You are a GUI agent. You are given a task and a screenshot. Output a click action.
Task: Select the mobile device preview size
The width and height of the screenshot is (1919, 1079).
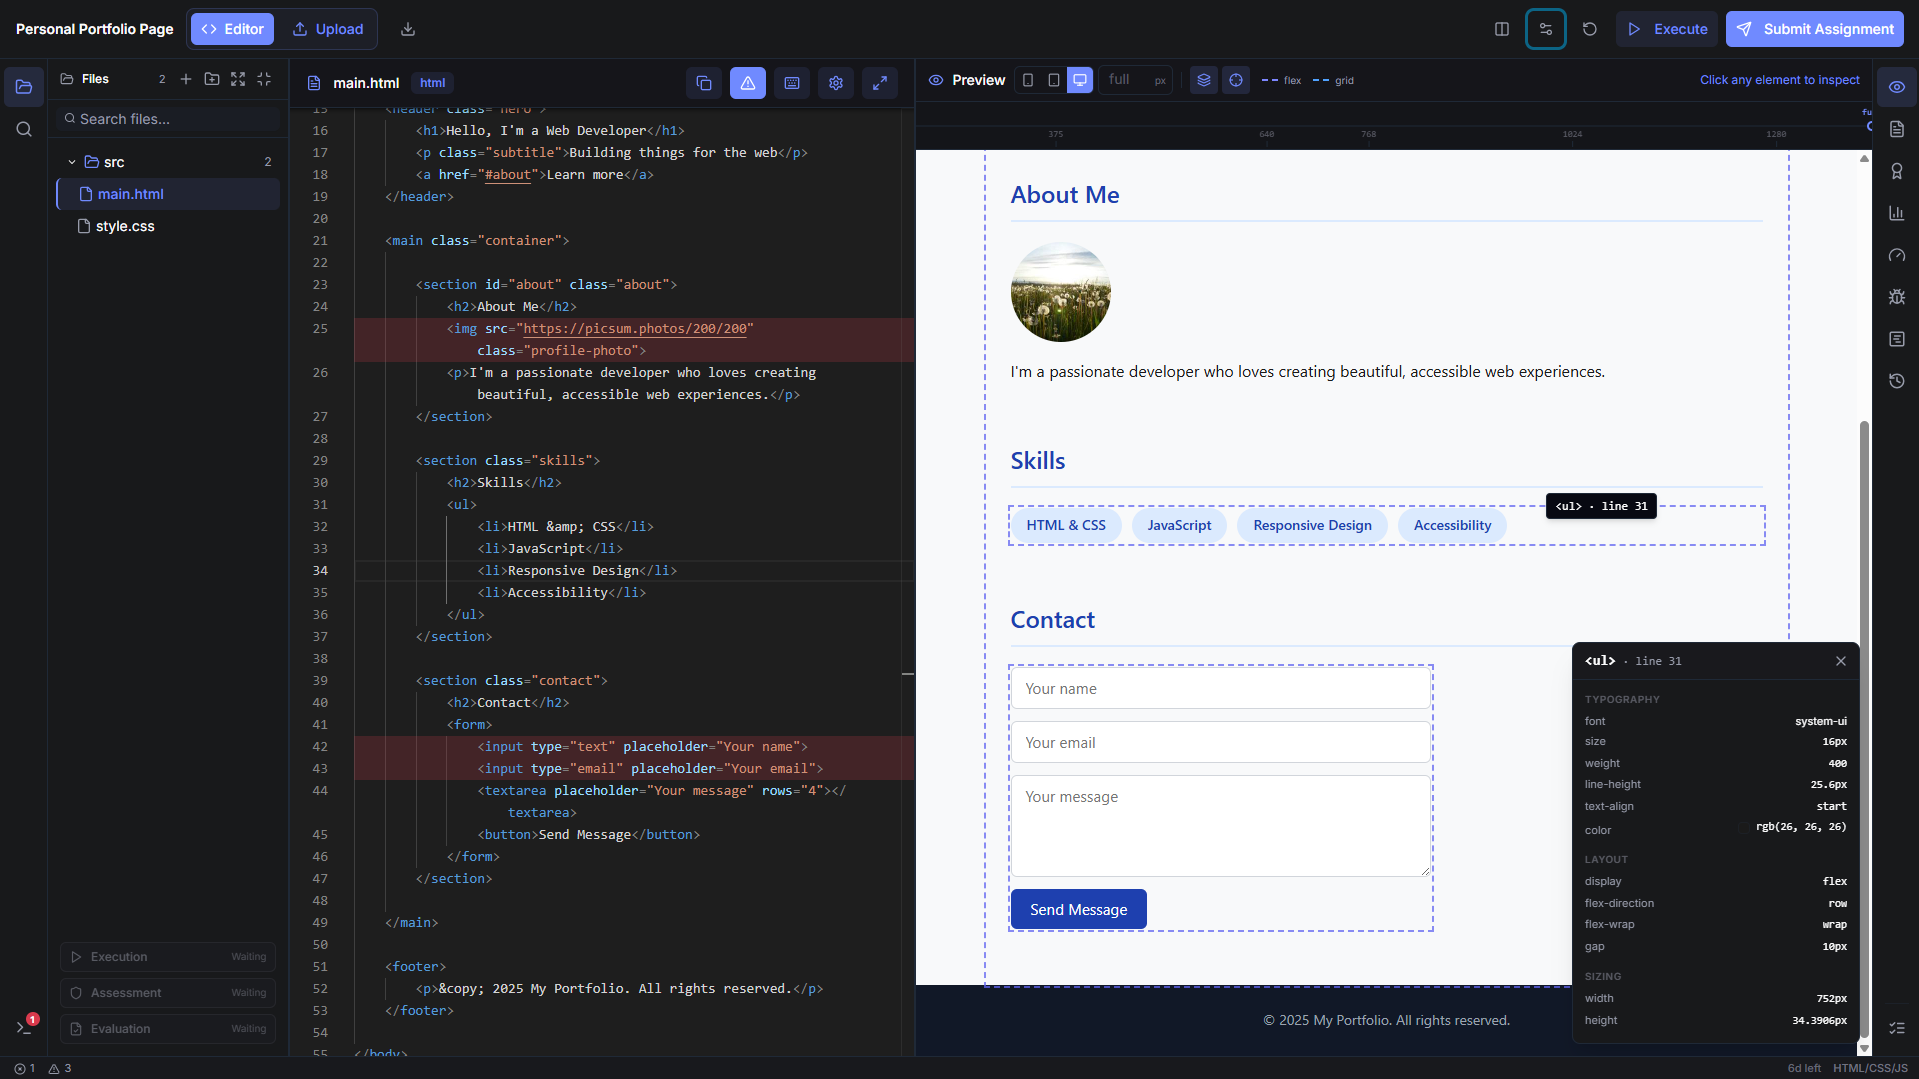1028,80
